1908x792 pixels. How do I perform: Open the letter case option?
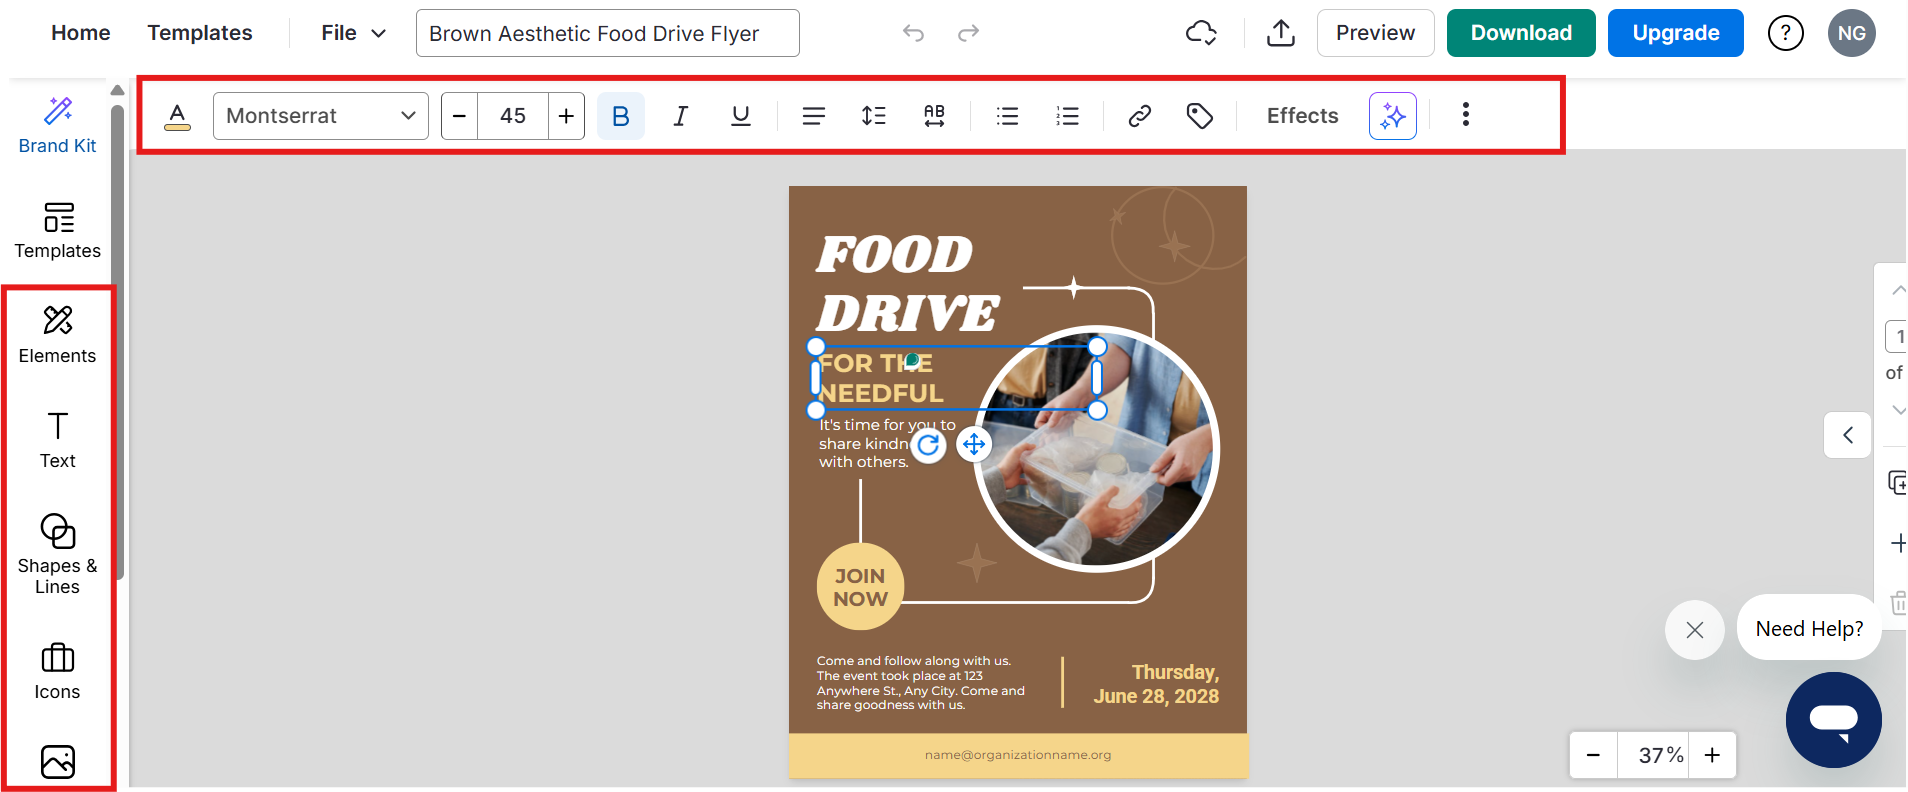pos(934,116)
